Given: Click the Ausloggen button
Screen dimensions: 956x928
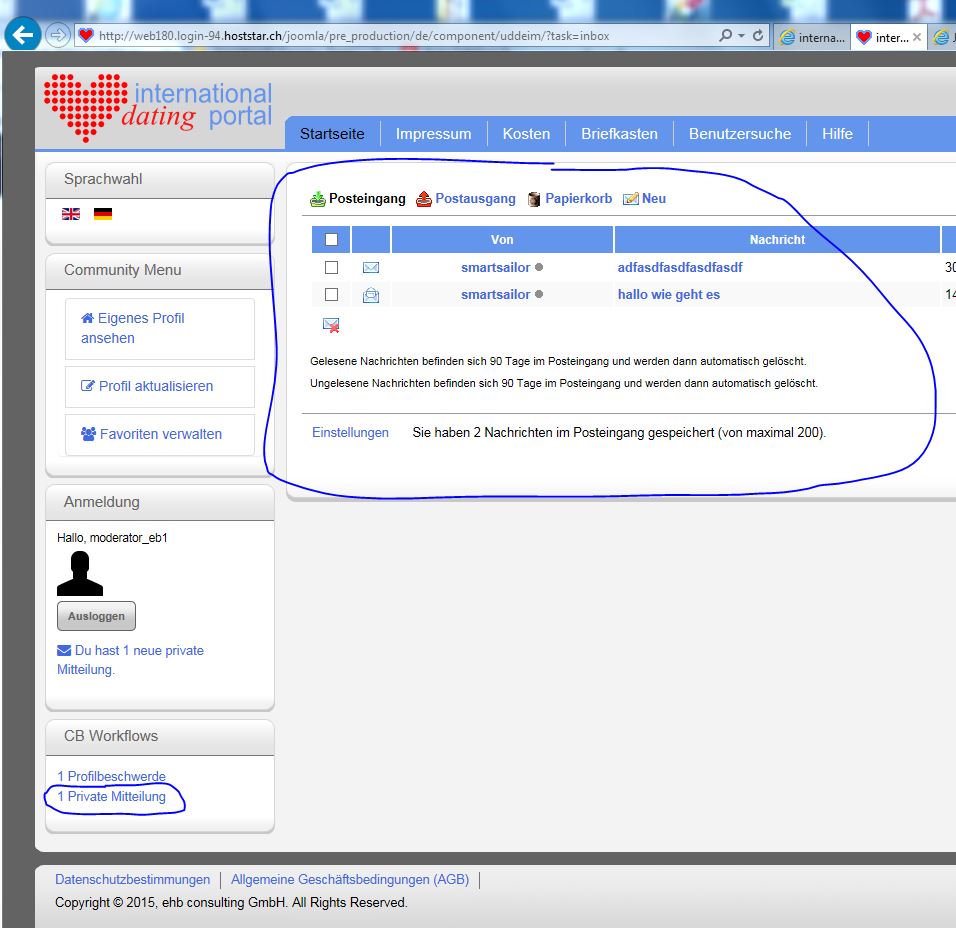Looking at the screenshot, I should click(96, 616).
